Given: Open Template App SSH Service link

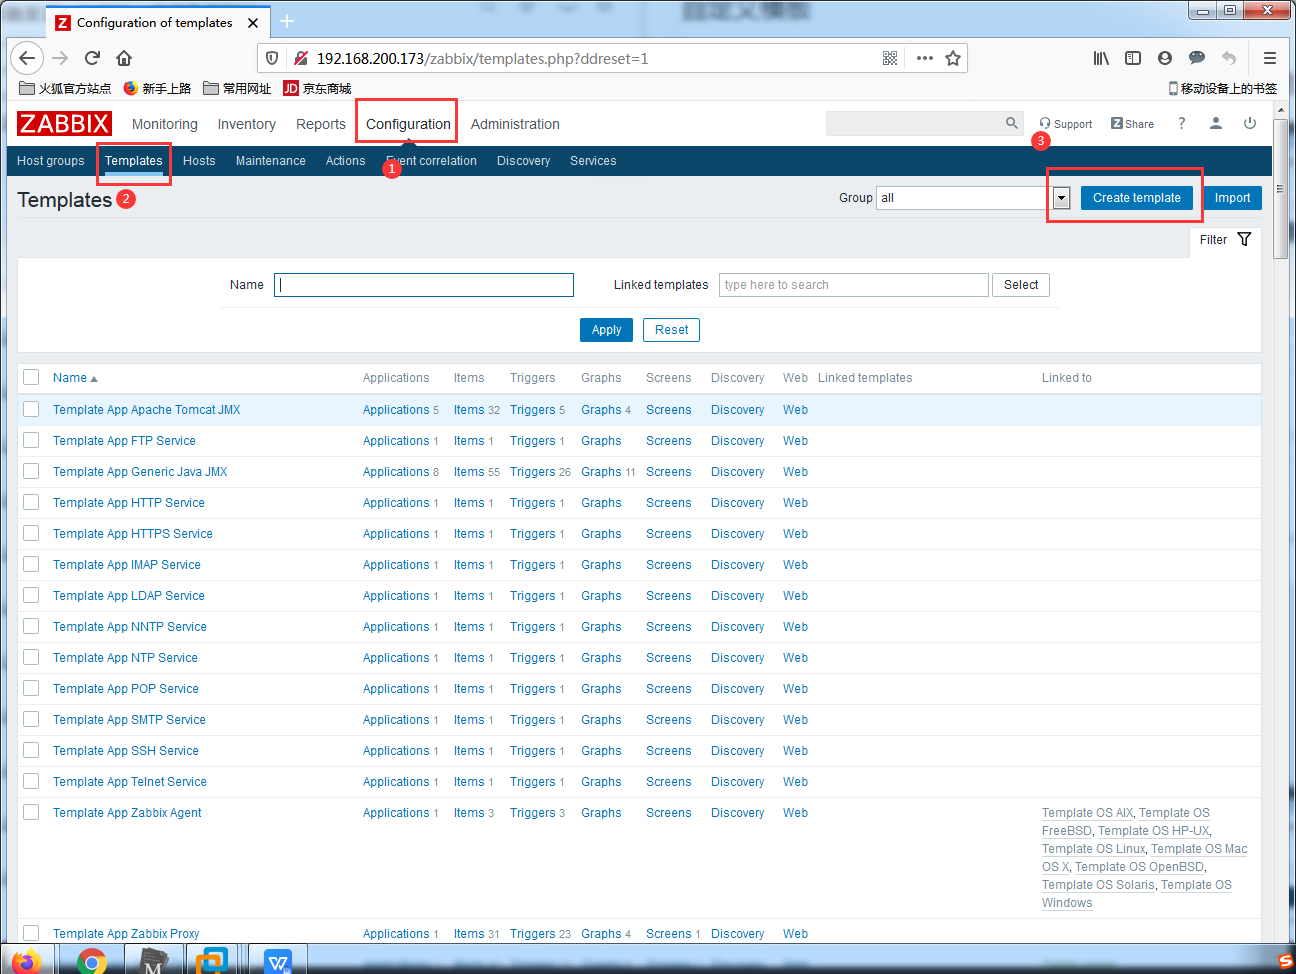Looking at the screenshot, I should [x=126, y=751].
